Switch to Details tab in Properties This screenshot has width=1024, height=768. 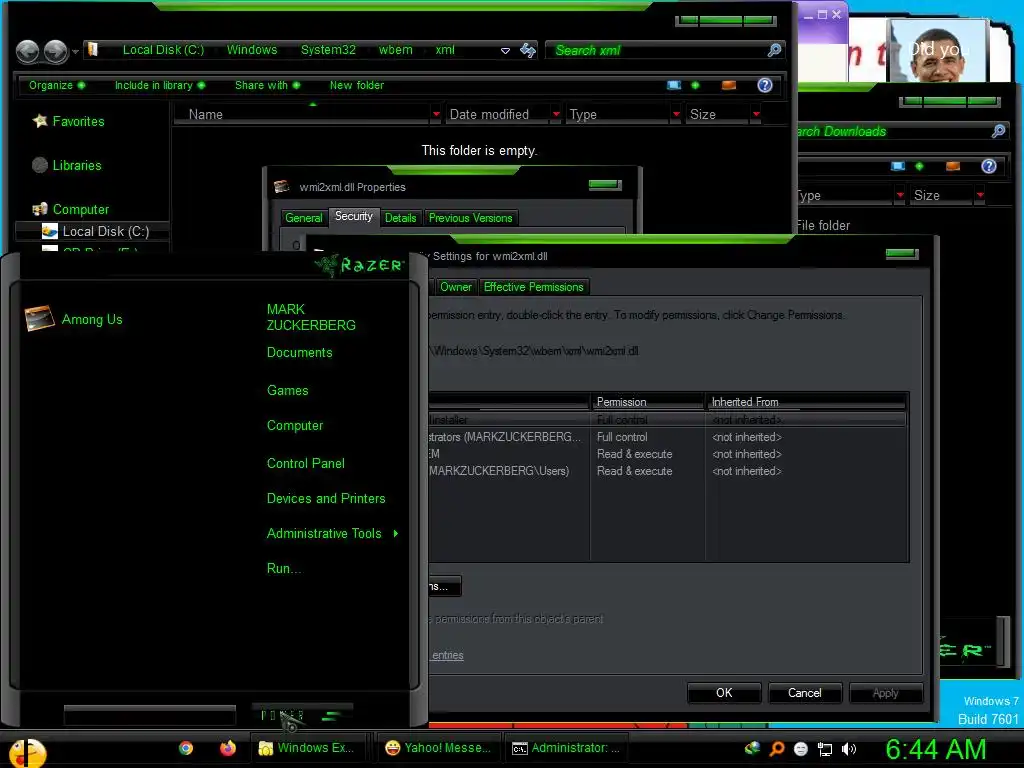[x=400, y=218]
